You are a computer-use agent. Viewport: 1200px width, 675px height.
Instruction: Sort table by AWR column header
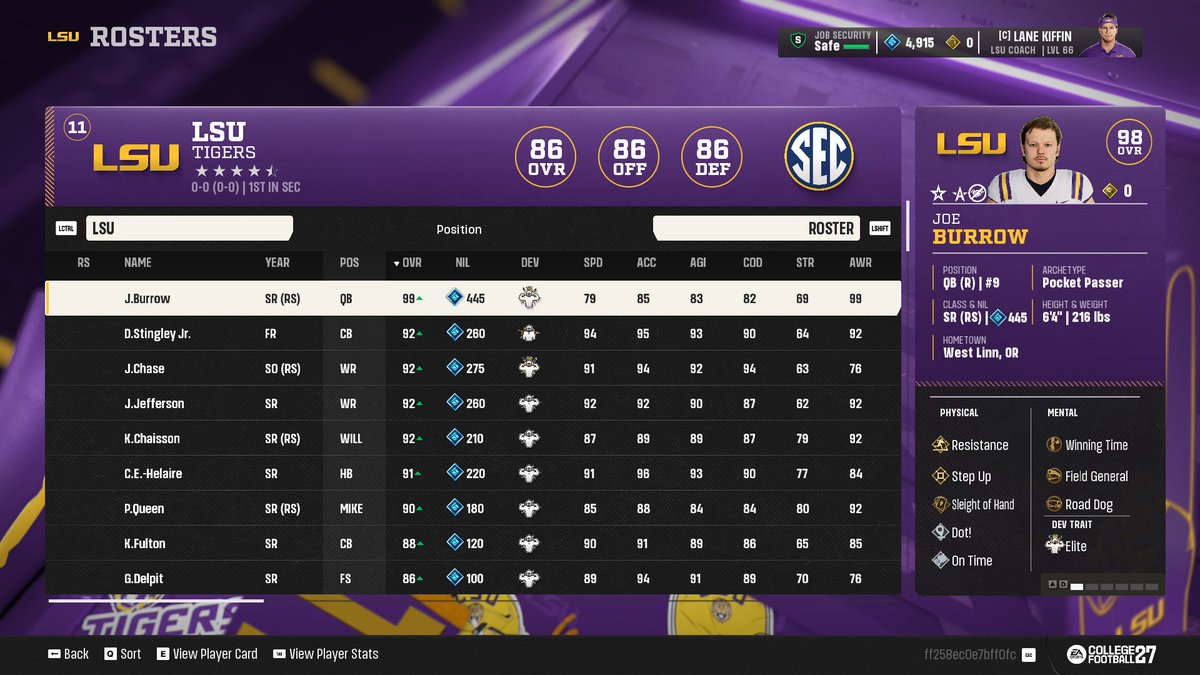point(860,263)
